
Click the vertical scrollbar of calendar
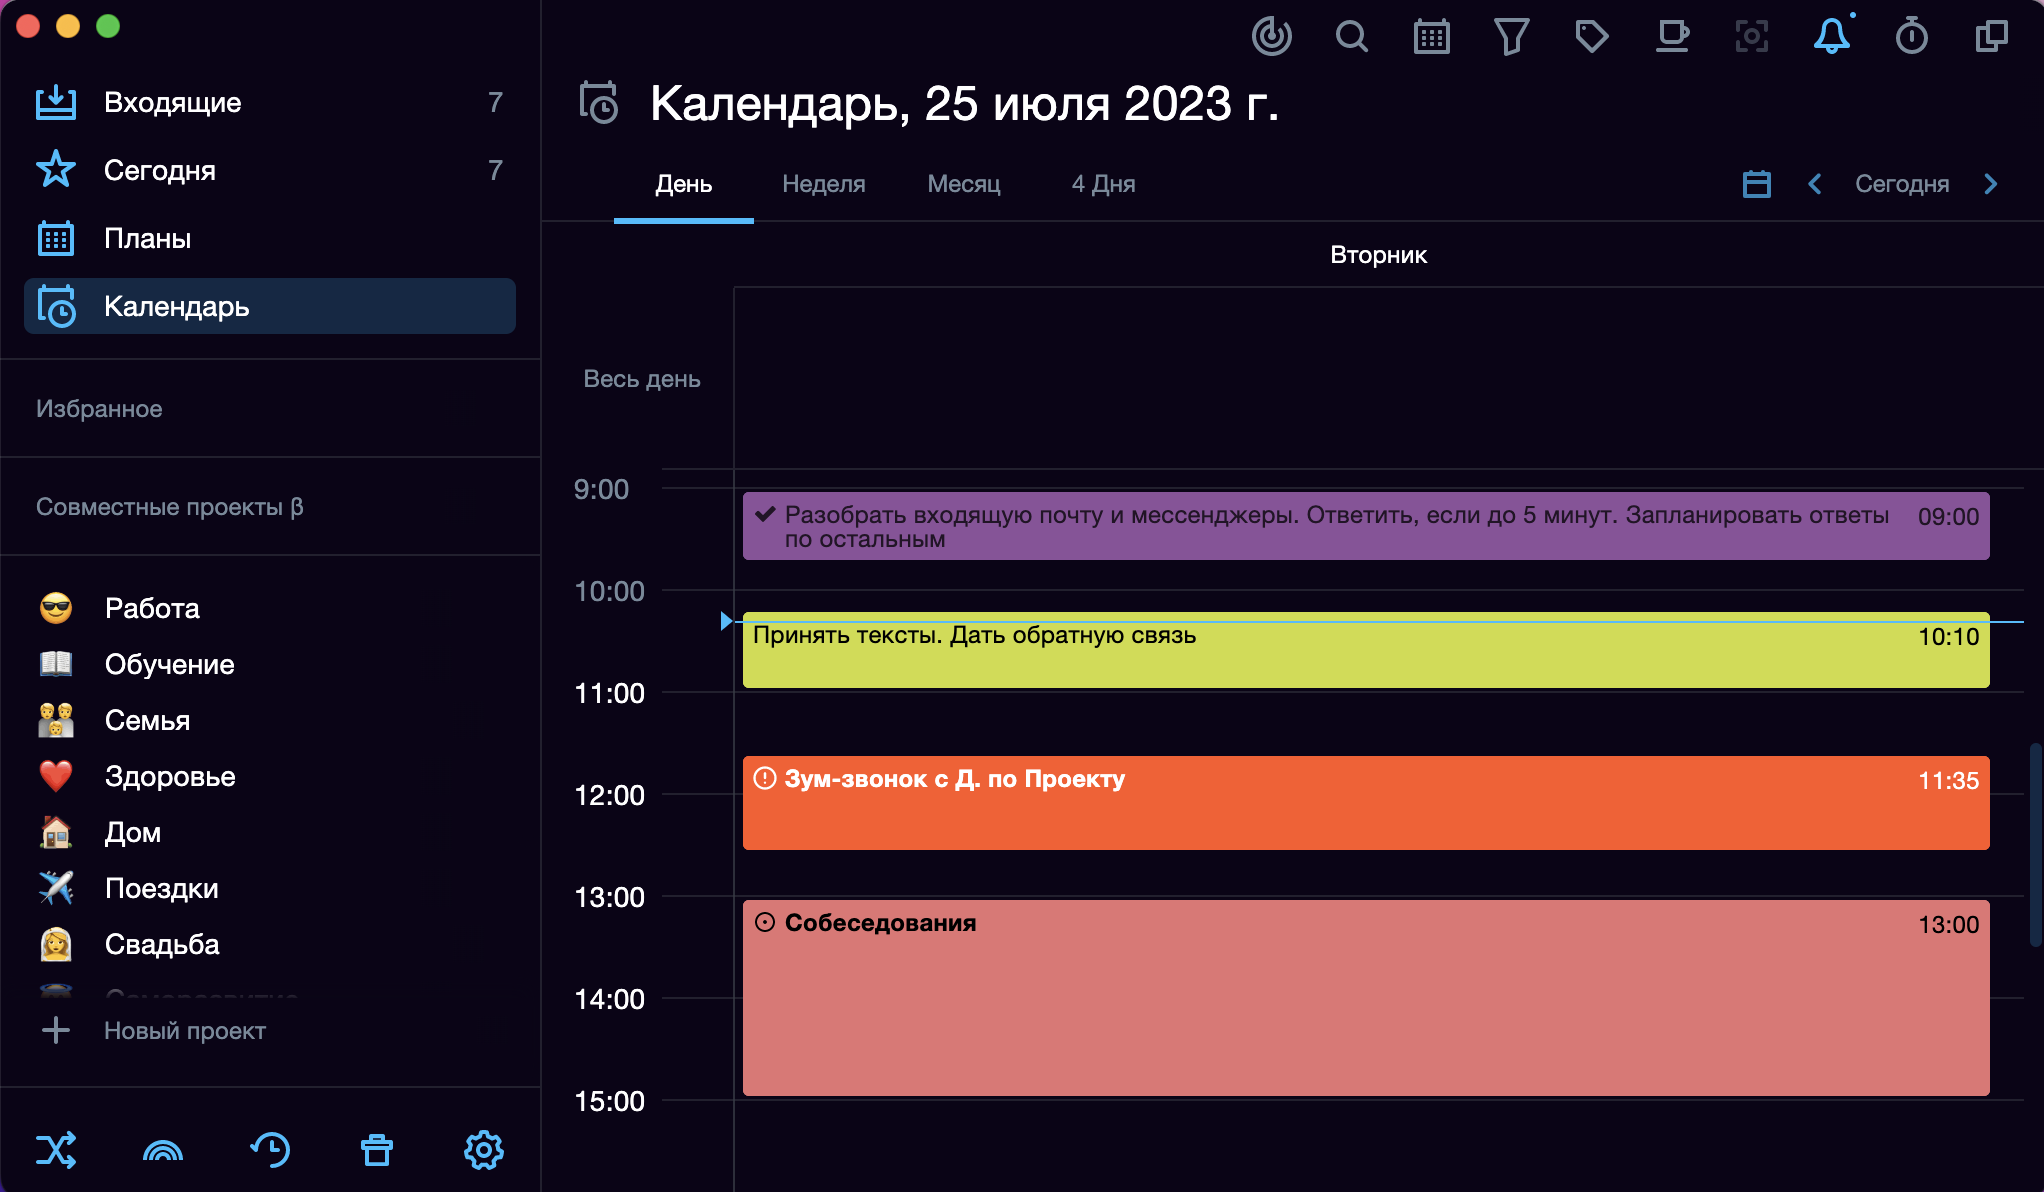pyautogui.click(x=2035, y=845)
